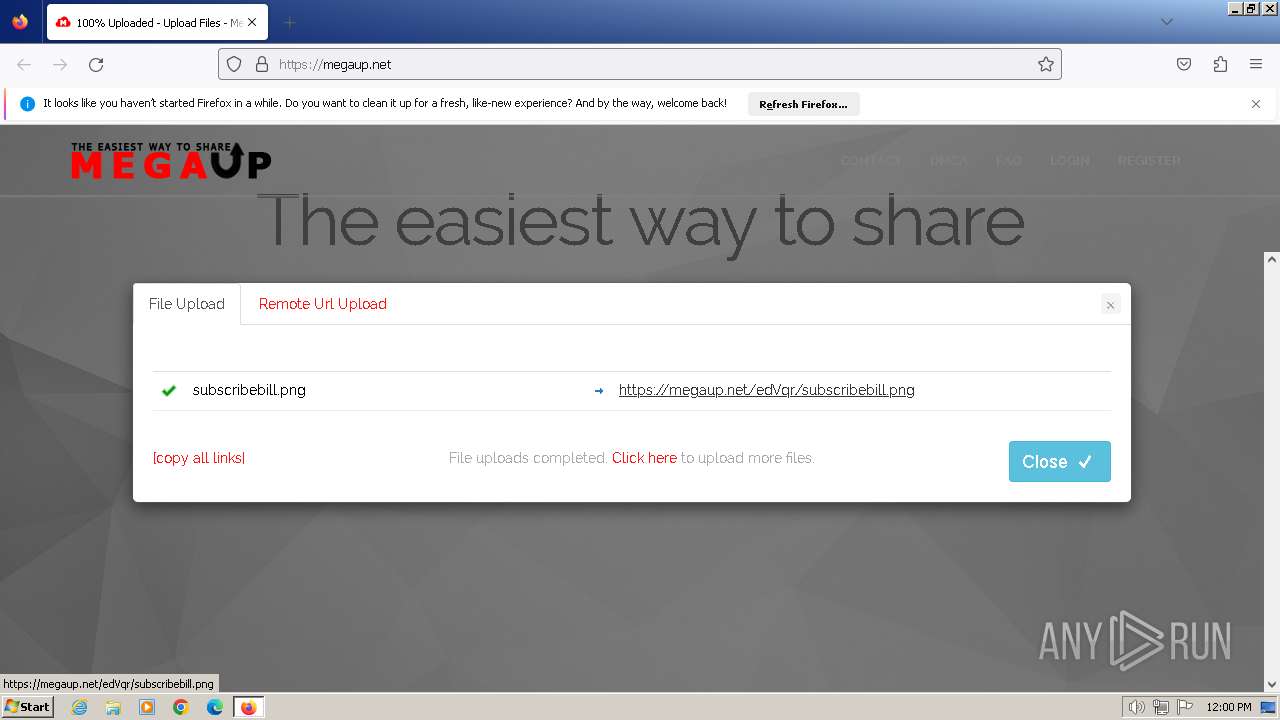Open a new browser tab
This screenshot has width=1280, height=720.
click(x=289, y=22)
